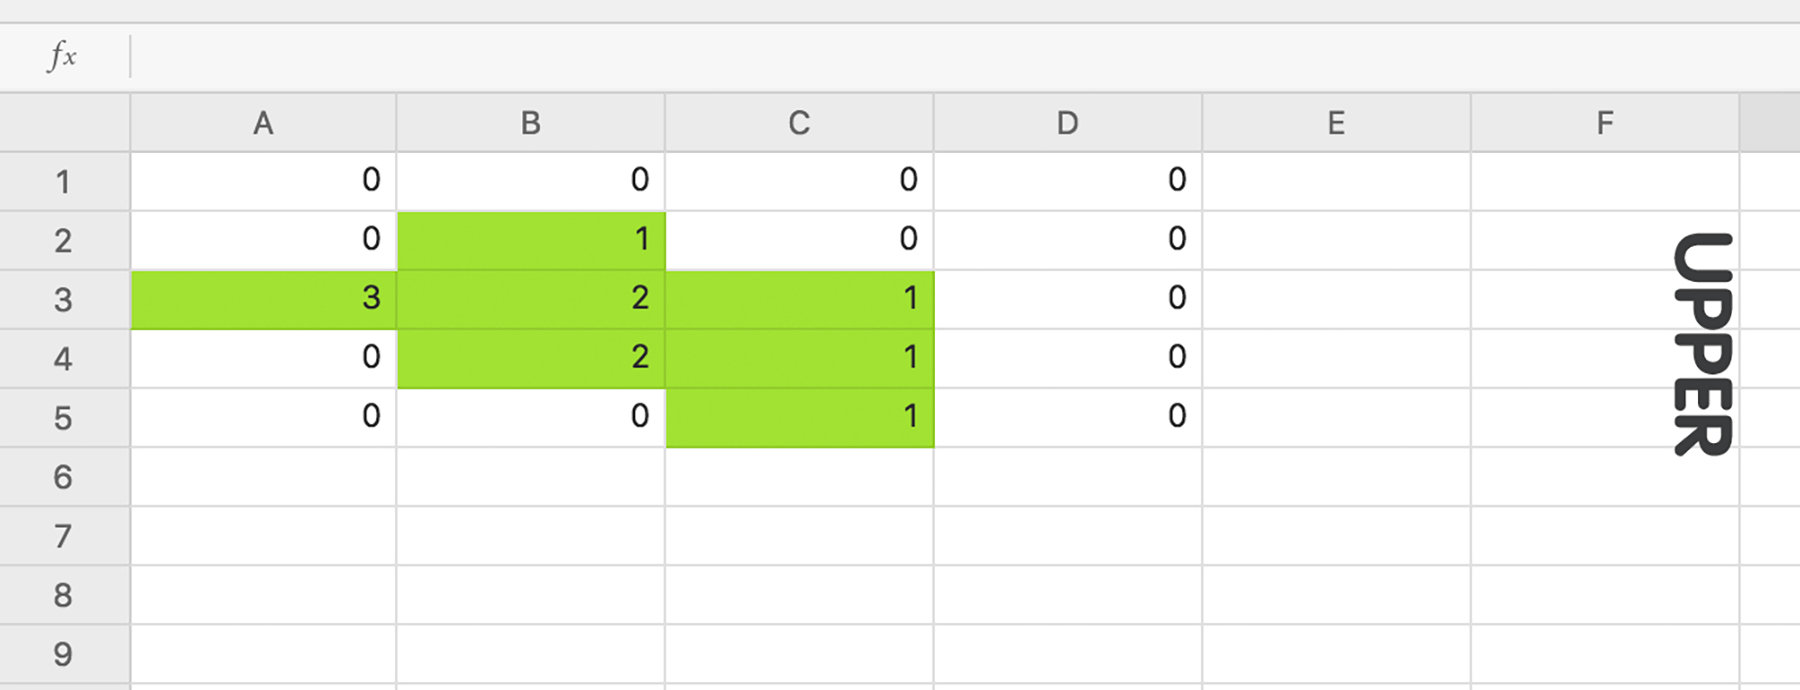Select row 6 header
The width and height of the screenshot is (1800, 690).
pos(64,477)
